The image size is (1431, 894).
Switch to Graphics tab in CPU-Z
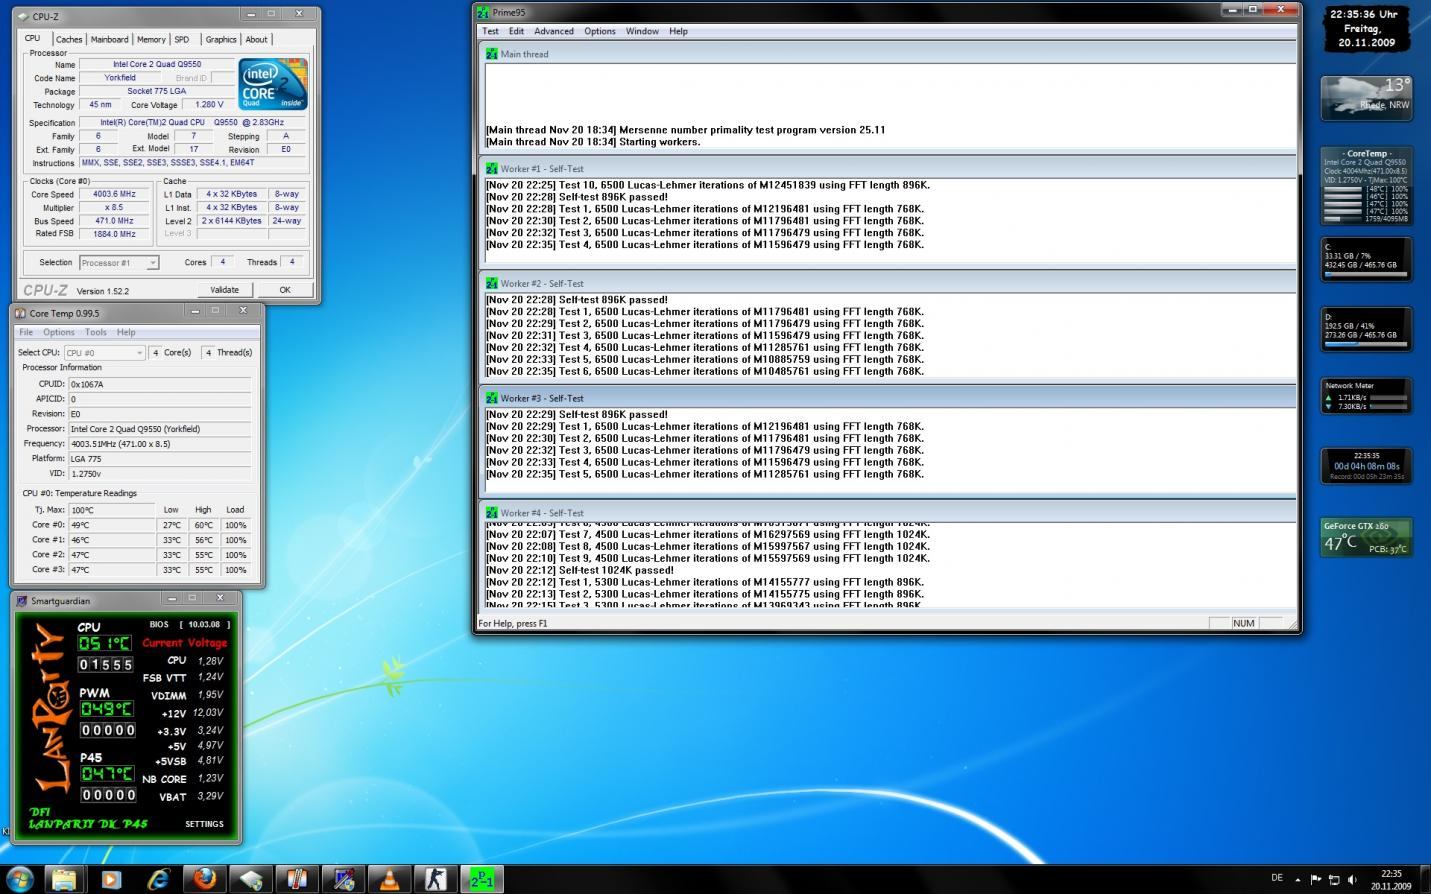[x=221, y=40]
